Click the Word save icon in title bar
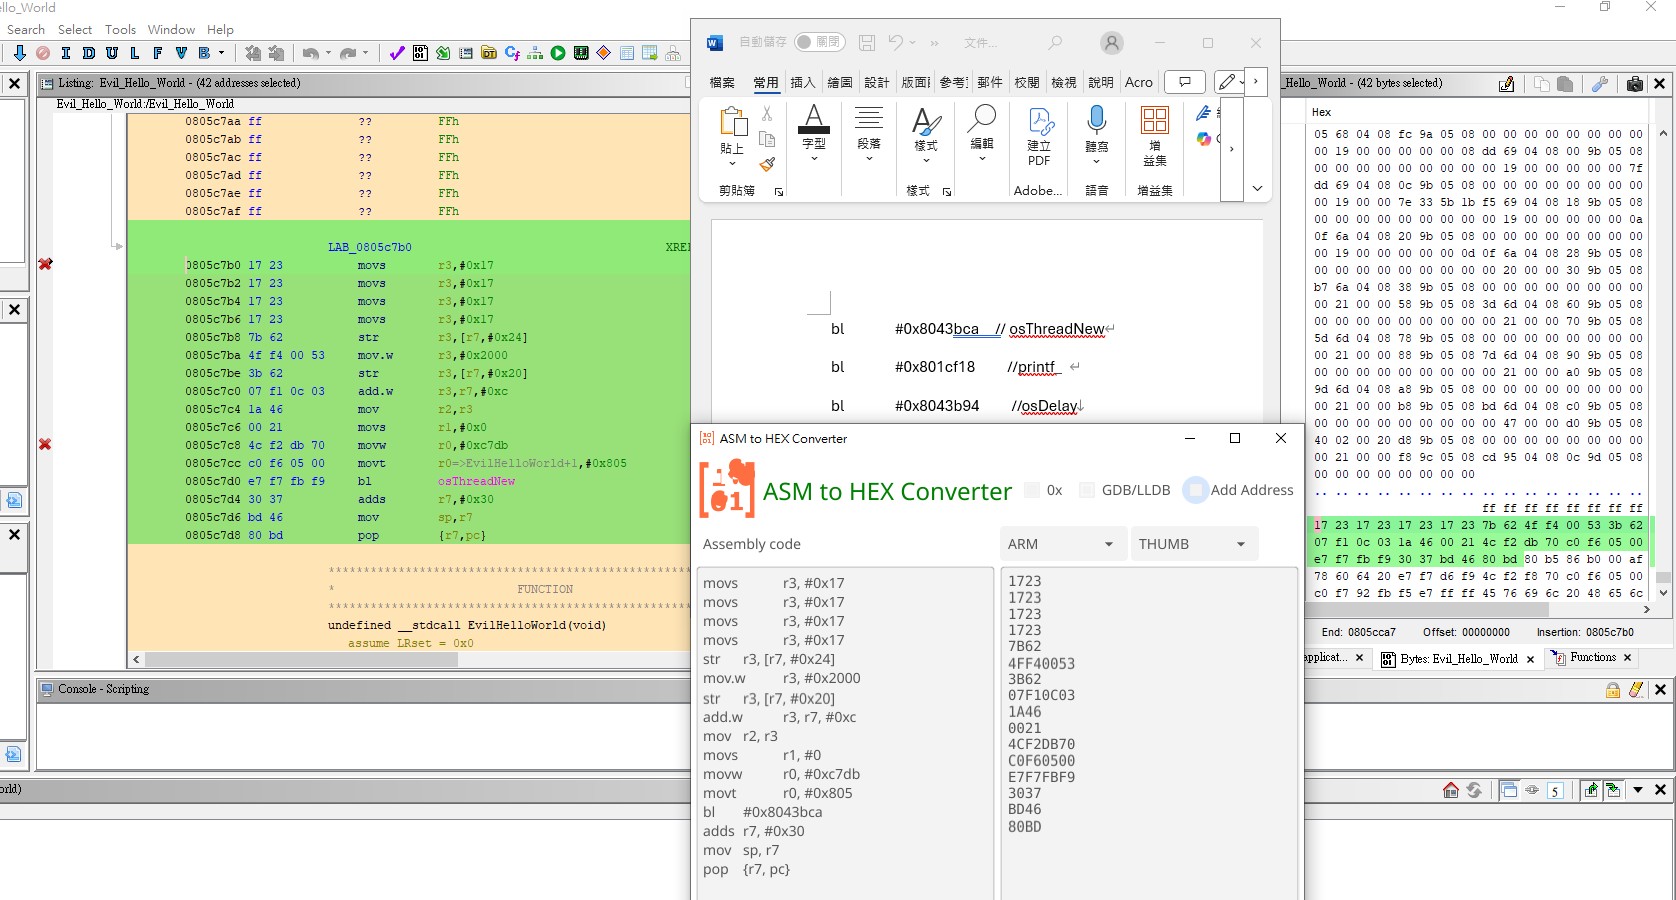This screenshot has width=1676, height=900. click(867, 43)
